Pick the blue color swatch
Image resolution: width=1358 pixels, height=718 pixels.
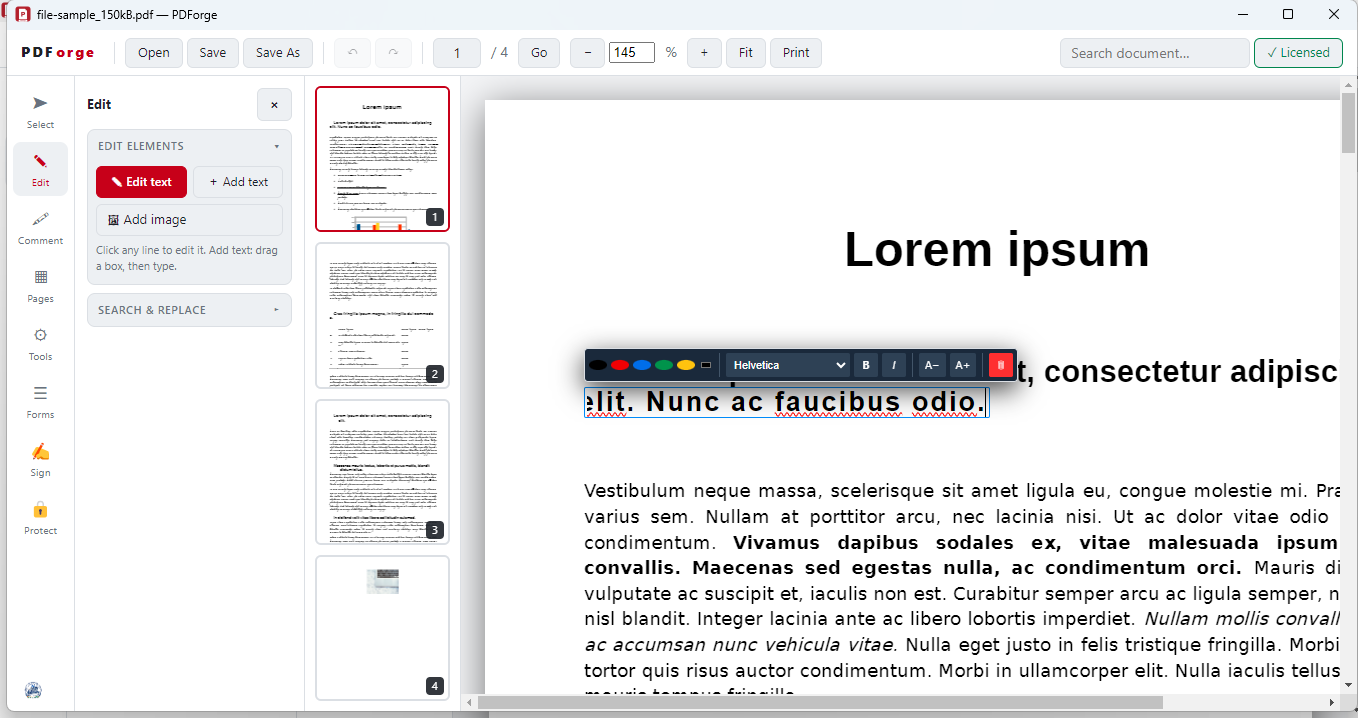tap(641, 365)
